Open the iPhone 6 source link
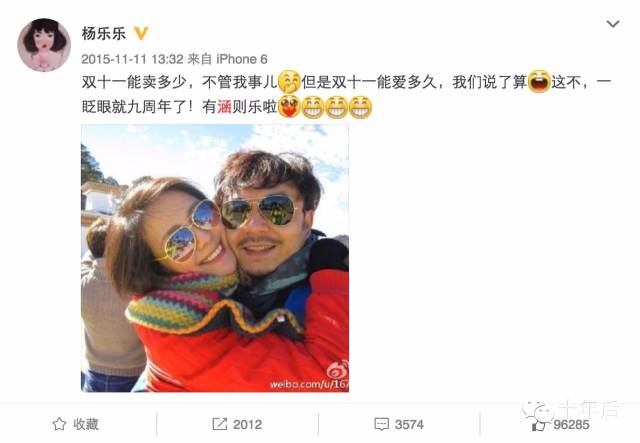The height and width of the screenshot is (443, 640). (x=242, y=59)
